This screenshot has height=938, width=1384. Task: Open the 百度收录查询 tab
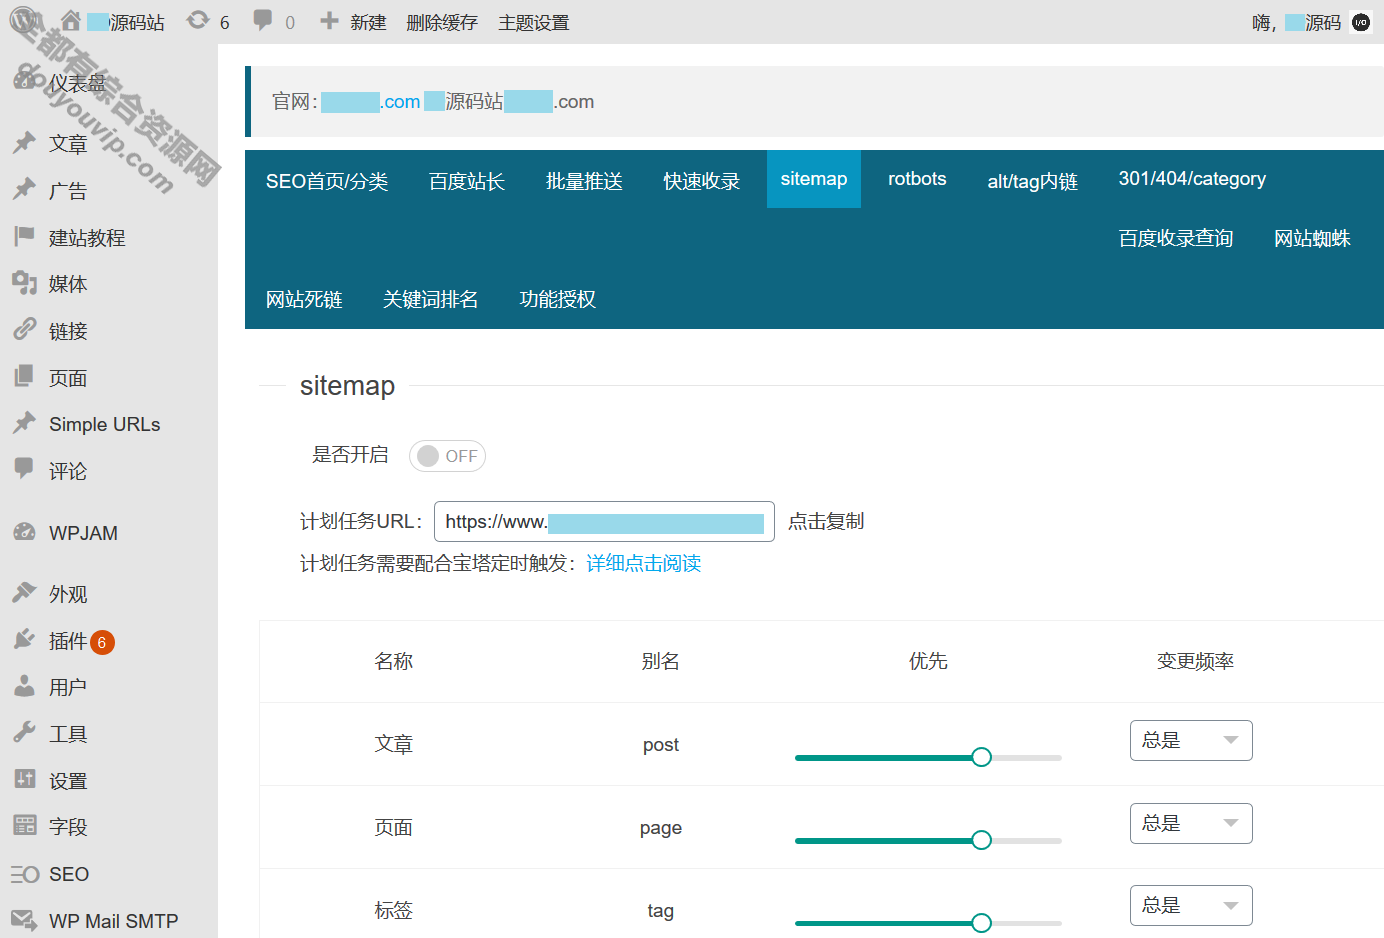click(1176, 238)
